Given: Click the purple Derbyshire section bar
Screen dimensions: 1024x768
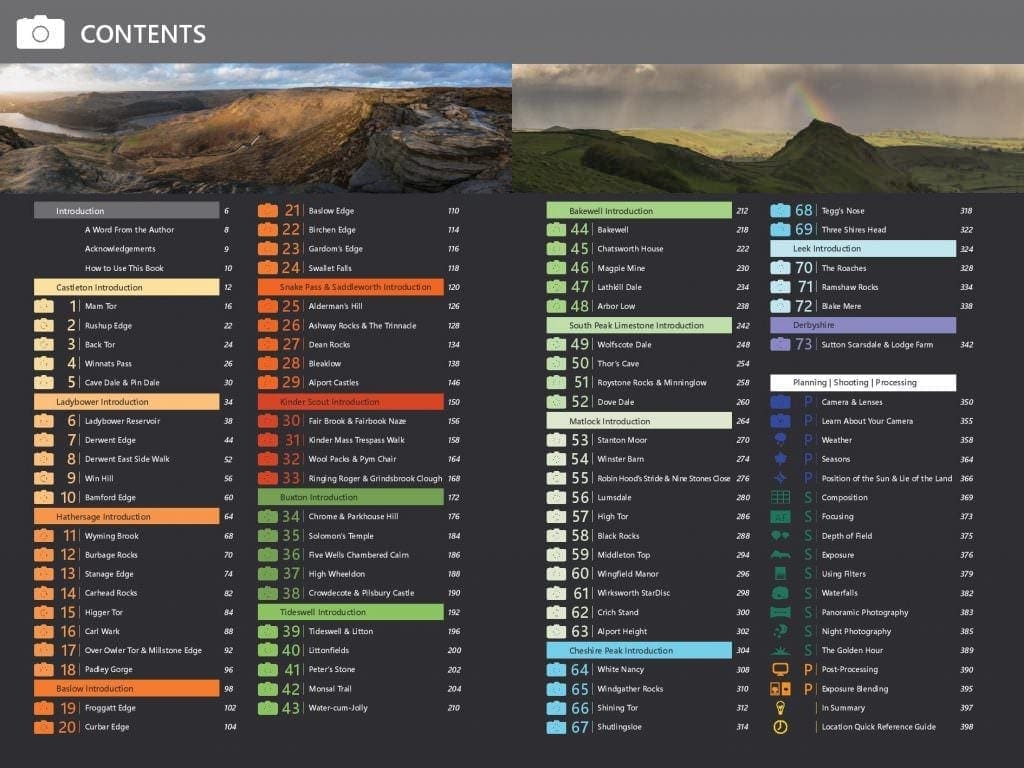Looking at the screenshot, I should coord(862,325).
